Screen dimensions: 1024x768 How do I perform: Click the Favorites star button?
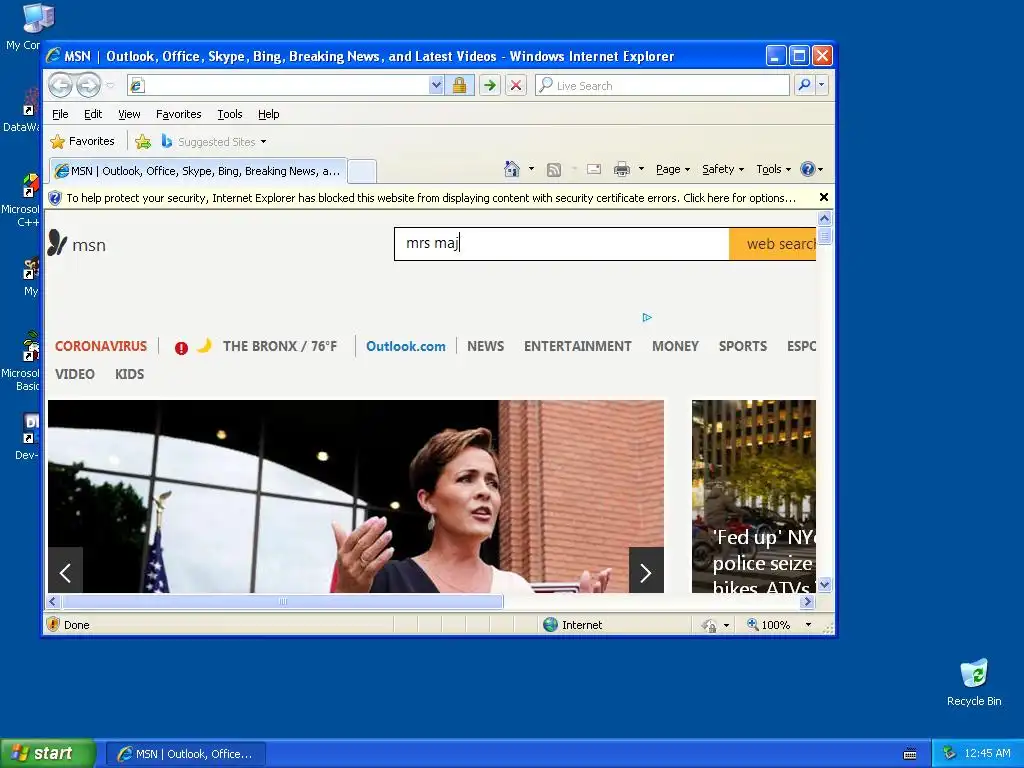coord(82,141)
